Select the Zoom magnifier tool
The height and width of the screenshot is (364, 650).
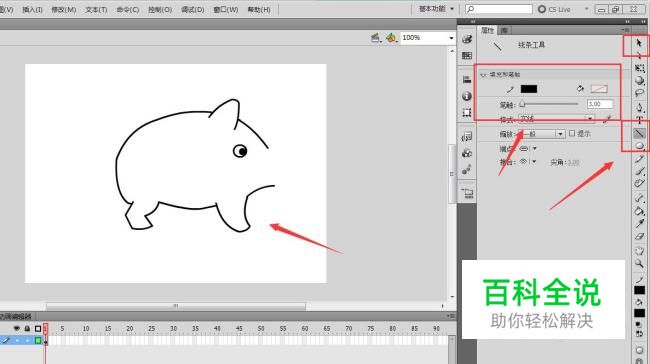point(639,263)
